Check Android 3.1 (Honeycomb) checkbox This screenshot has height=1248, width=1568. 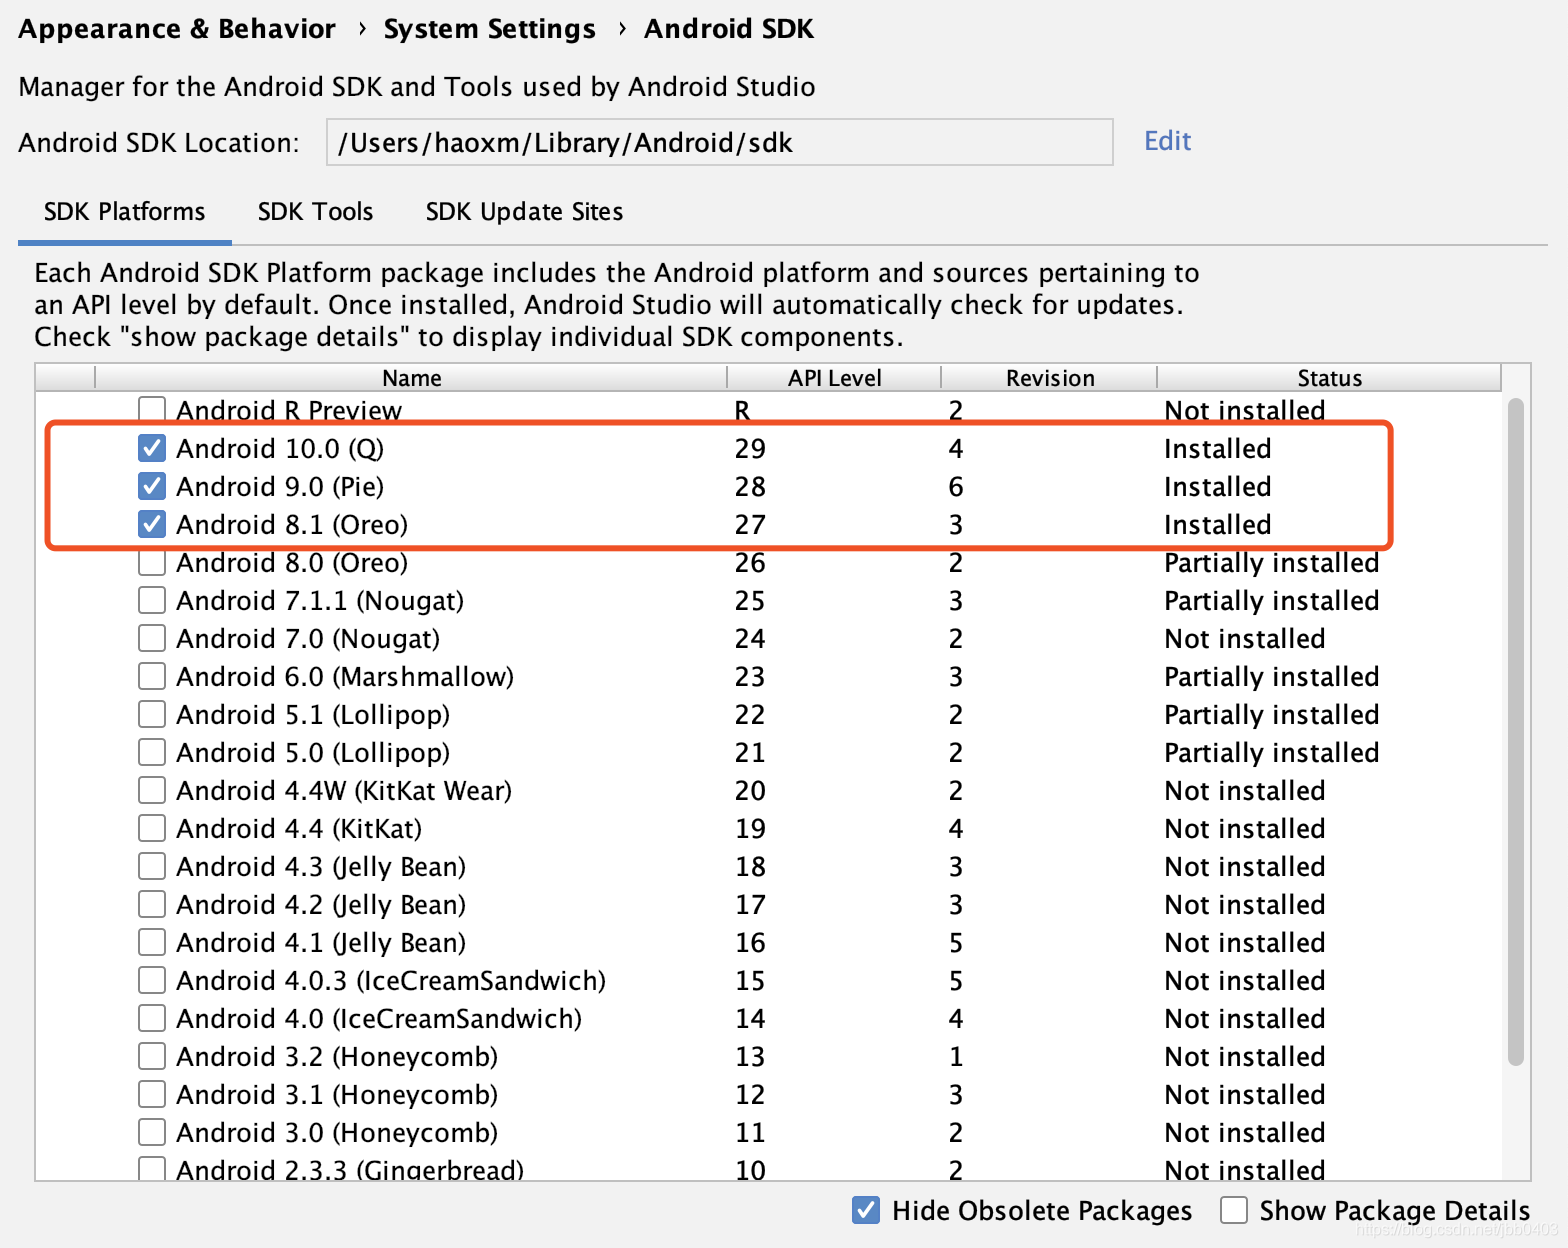tap(152, 1094)
